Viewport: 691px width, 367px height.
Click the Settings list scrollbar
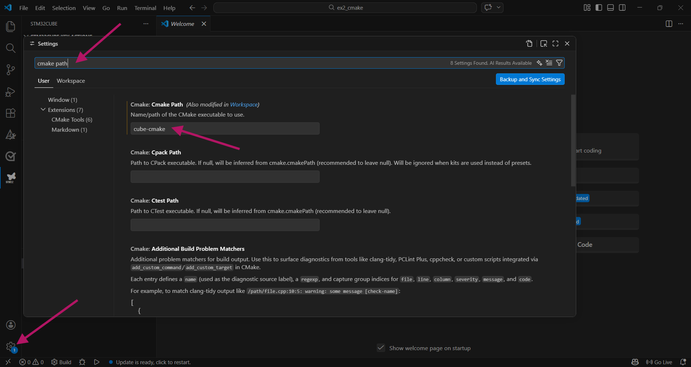tap(573, 141)
